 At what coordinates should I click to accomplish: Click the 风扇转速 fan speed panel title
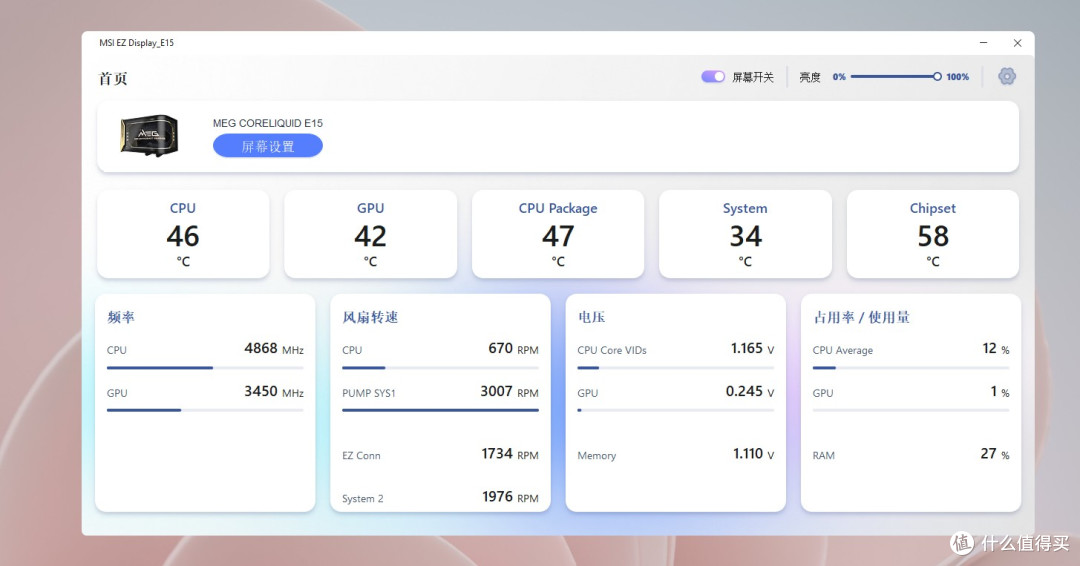coord(371,317)
